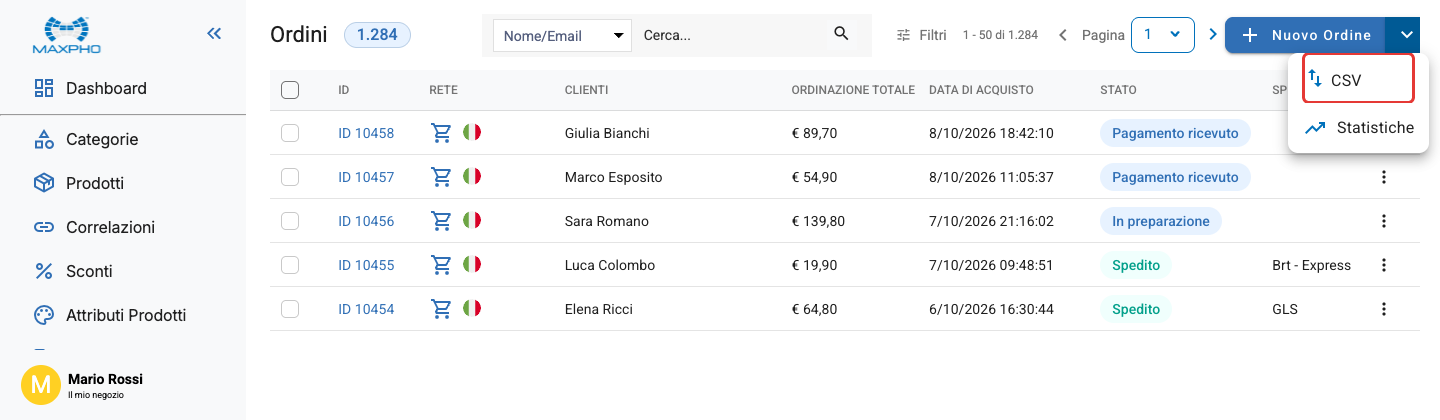Open order link ID 10456
This screenshot has height=420, width=1440.
click(366, 221)
